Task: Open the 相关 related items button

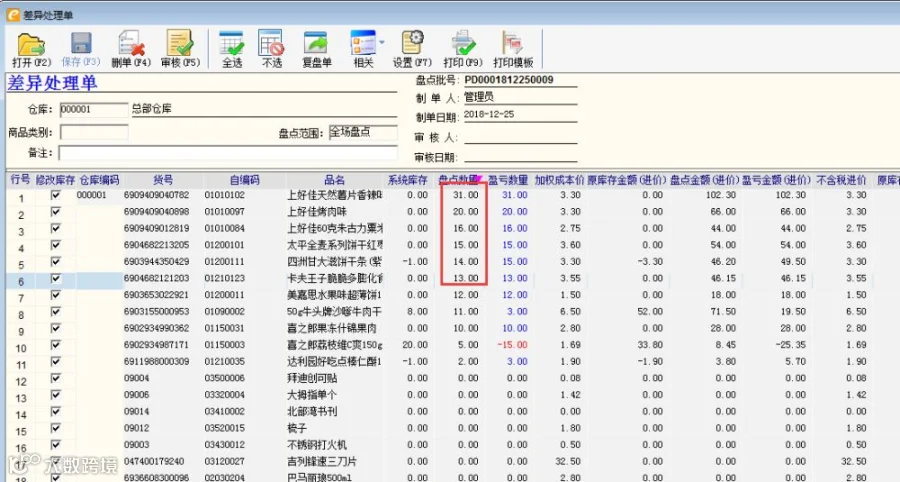Action: click(363, 50)
